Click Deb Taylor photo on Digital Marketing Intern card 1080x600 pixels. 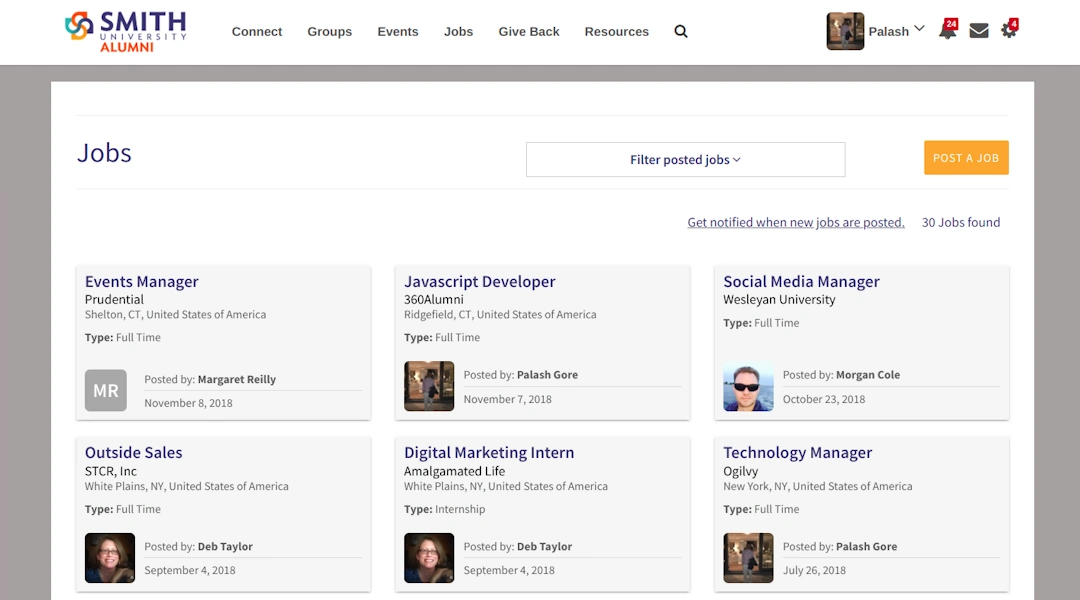click(x=428, y=558)
